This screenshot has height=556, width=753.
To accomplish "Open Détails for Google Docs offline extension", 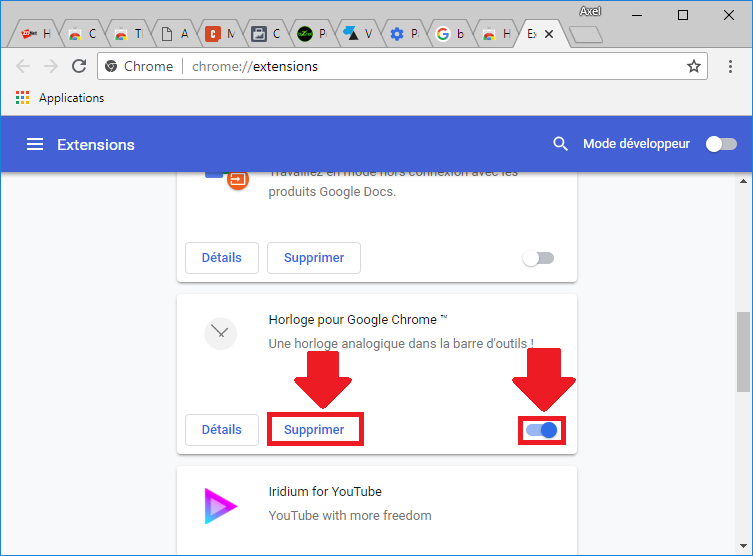I will pyautogui.click(x=221, y=258).
